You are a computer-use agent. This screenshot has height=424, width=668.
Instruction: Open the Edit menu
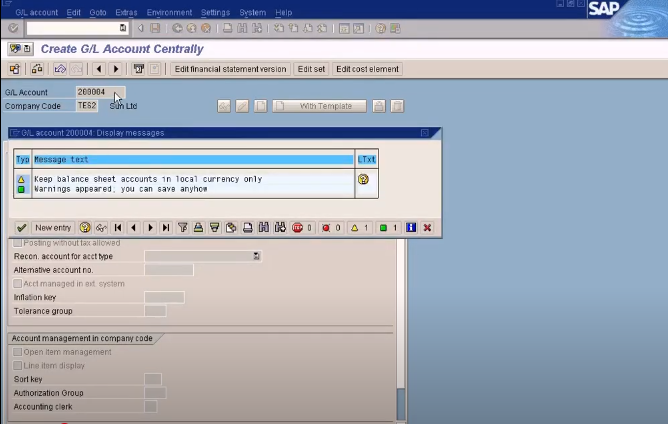73,12
